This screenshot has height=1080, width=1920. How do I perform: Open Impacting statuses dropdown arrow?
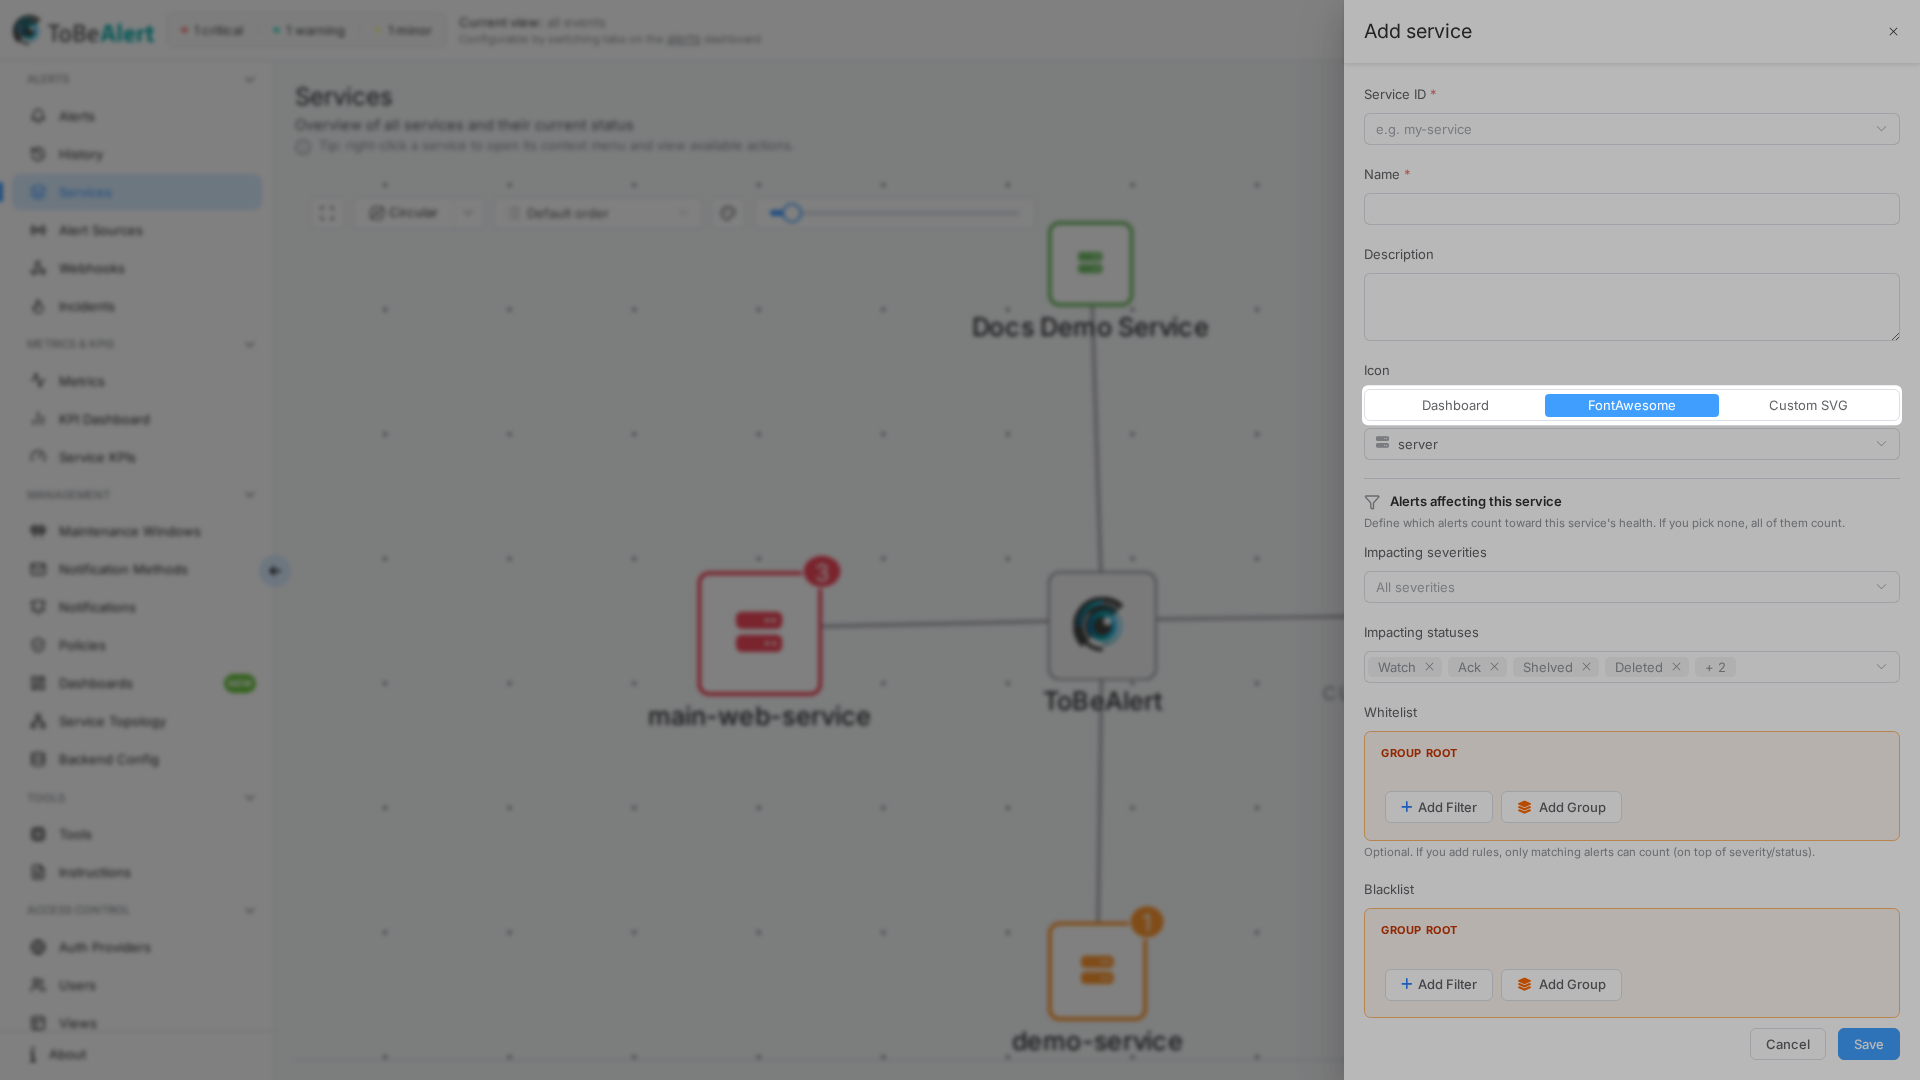[1881, 667]
